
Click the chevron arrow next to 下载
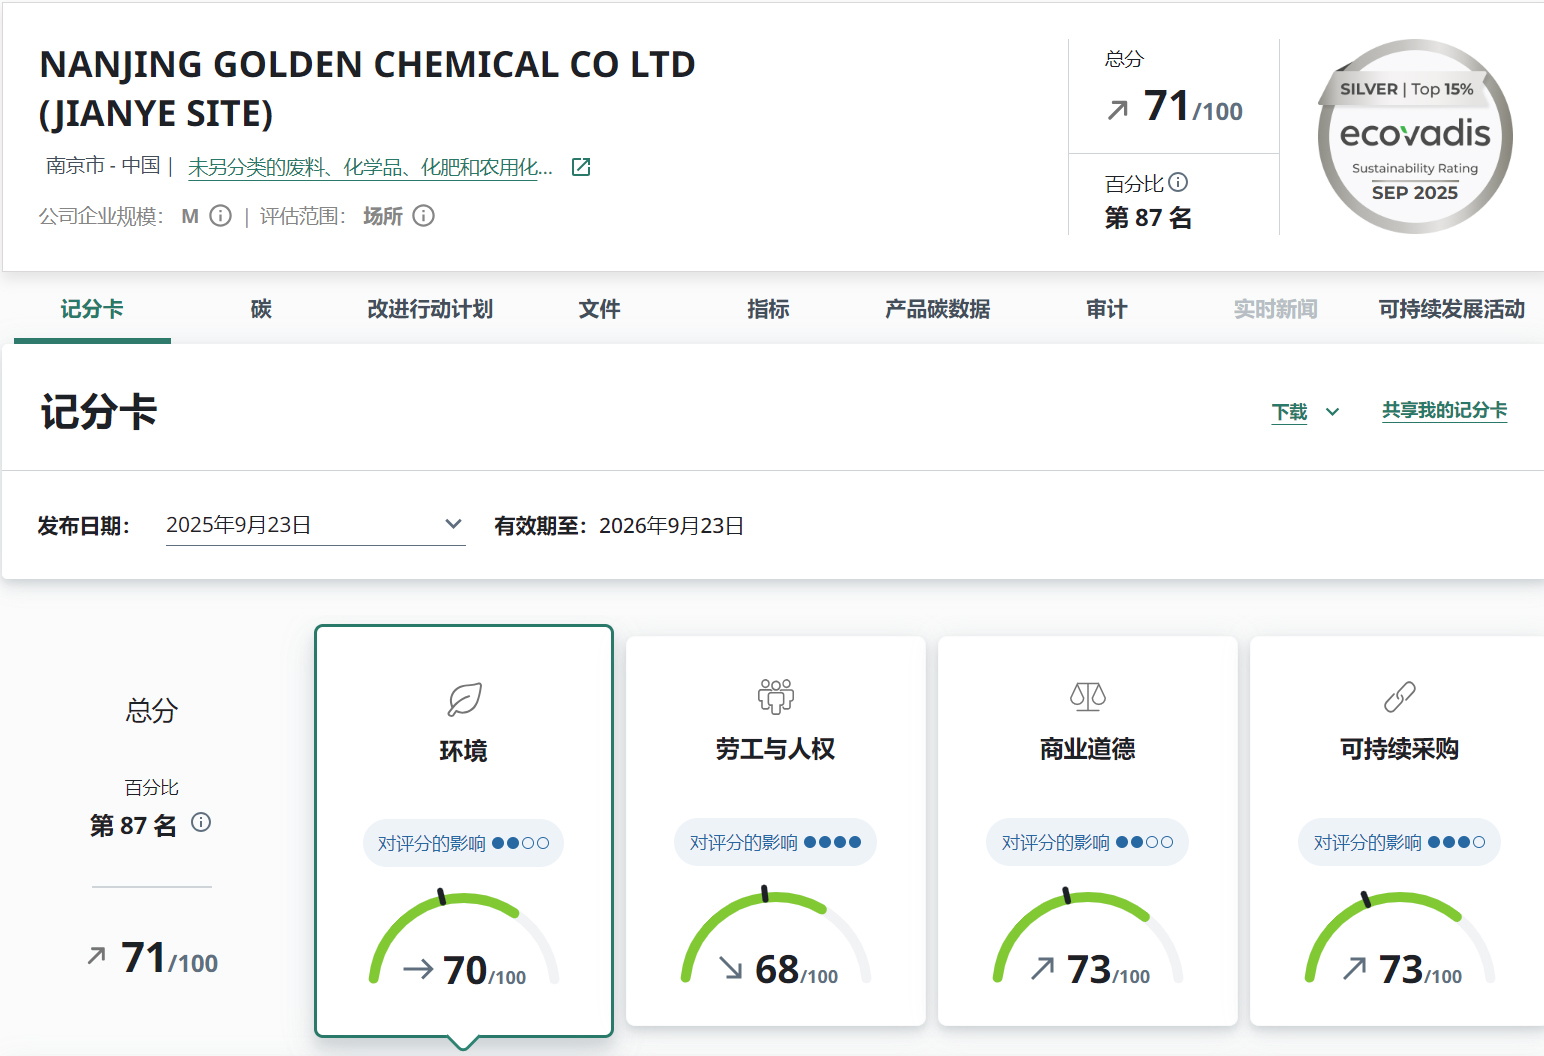click(1332, 412)
